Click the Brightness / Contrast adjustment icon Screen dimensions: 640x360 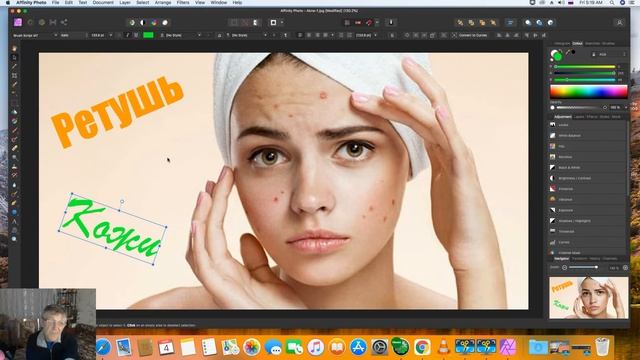point(553,178)
